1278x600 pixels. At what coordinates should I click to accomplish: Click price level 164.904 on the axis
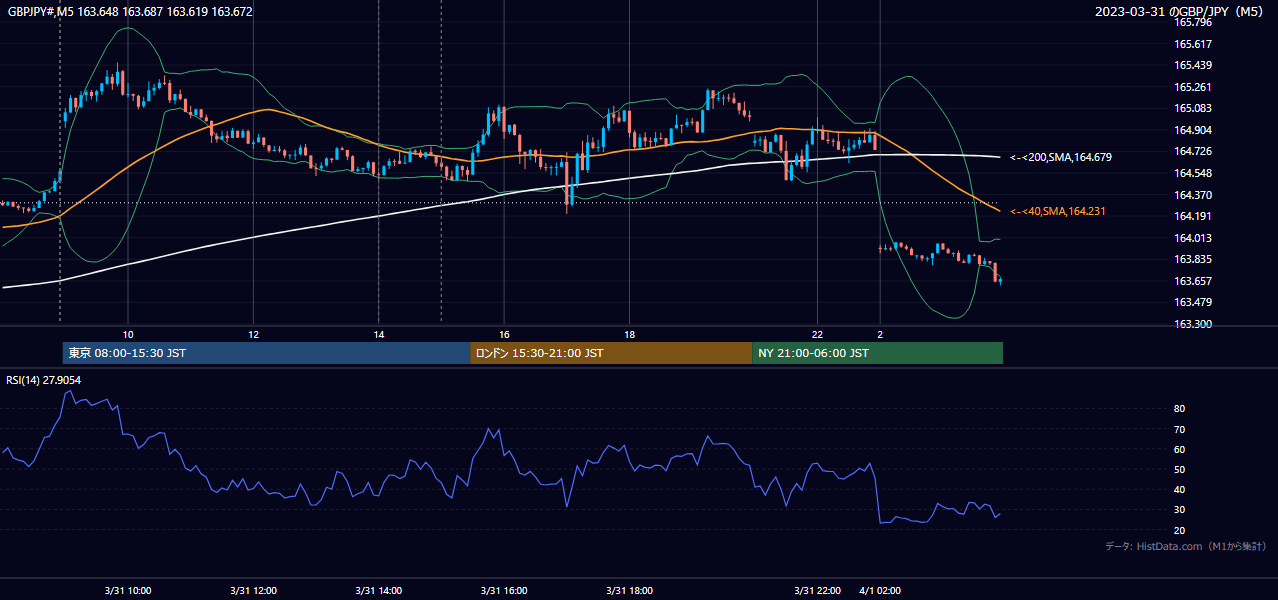[1192, 130]
